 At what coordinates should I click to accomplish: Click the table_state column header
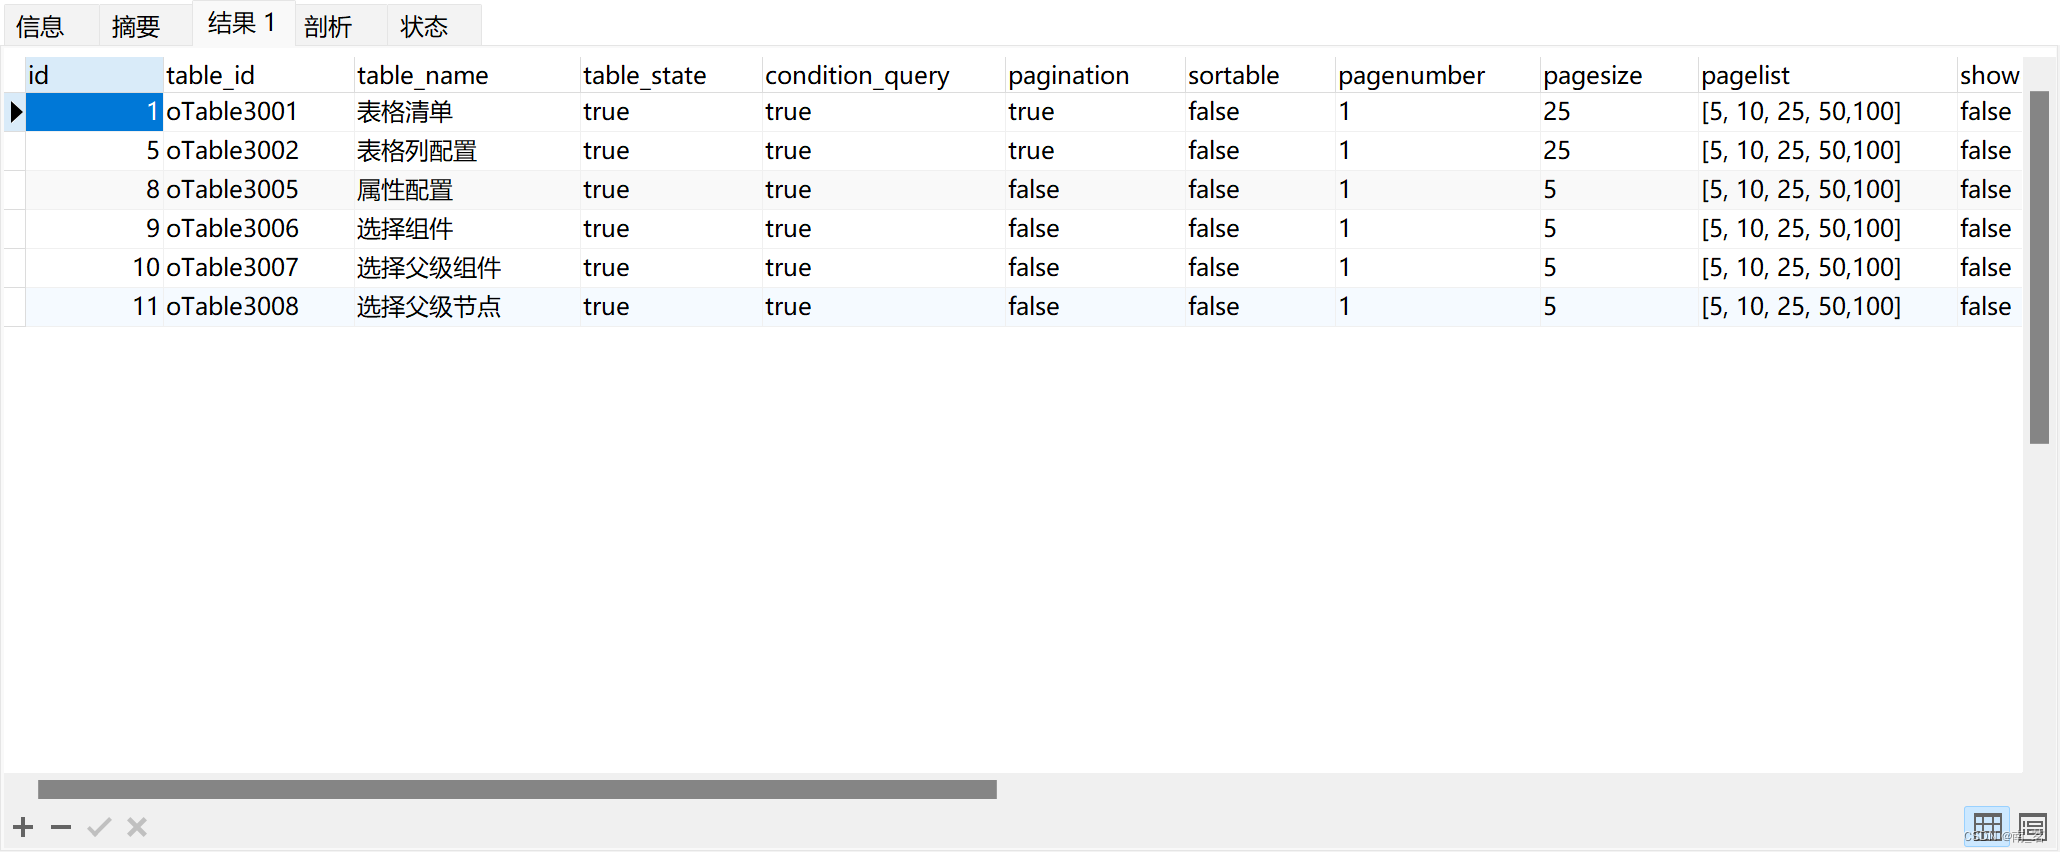pos(671,75)
